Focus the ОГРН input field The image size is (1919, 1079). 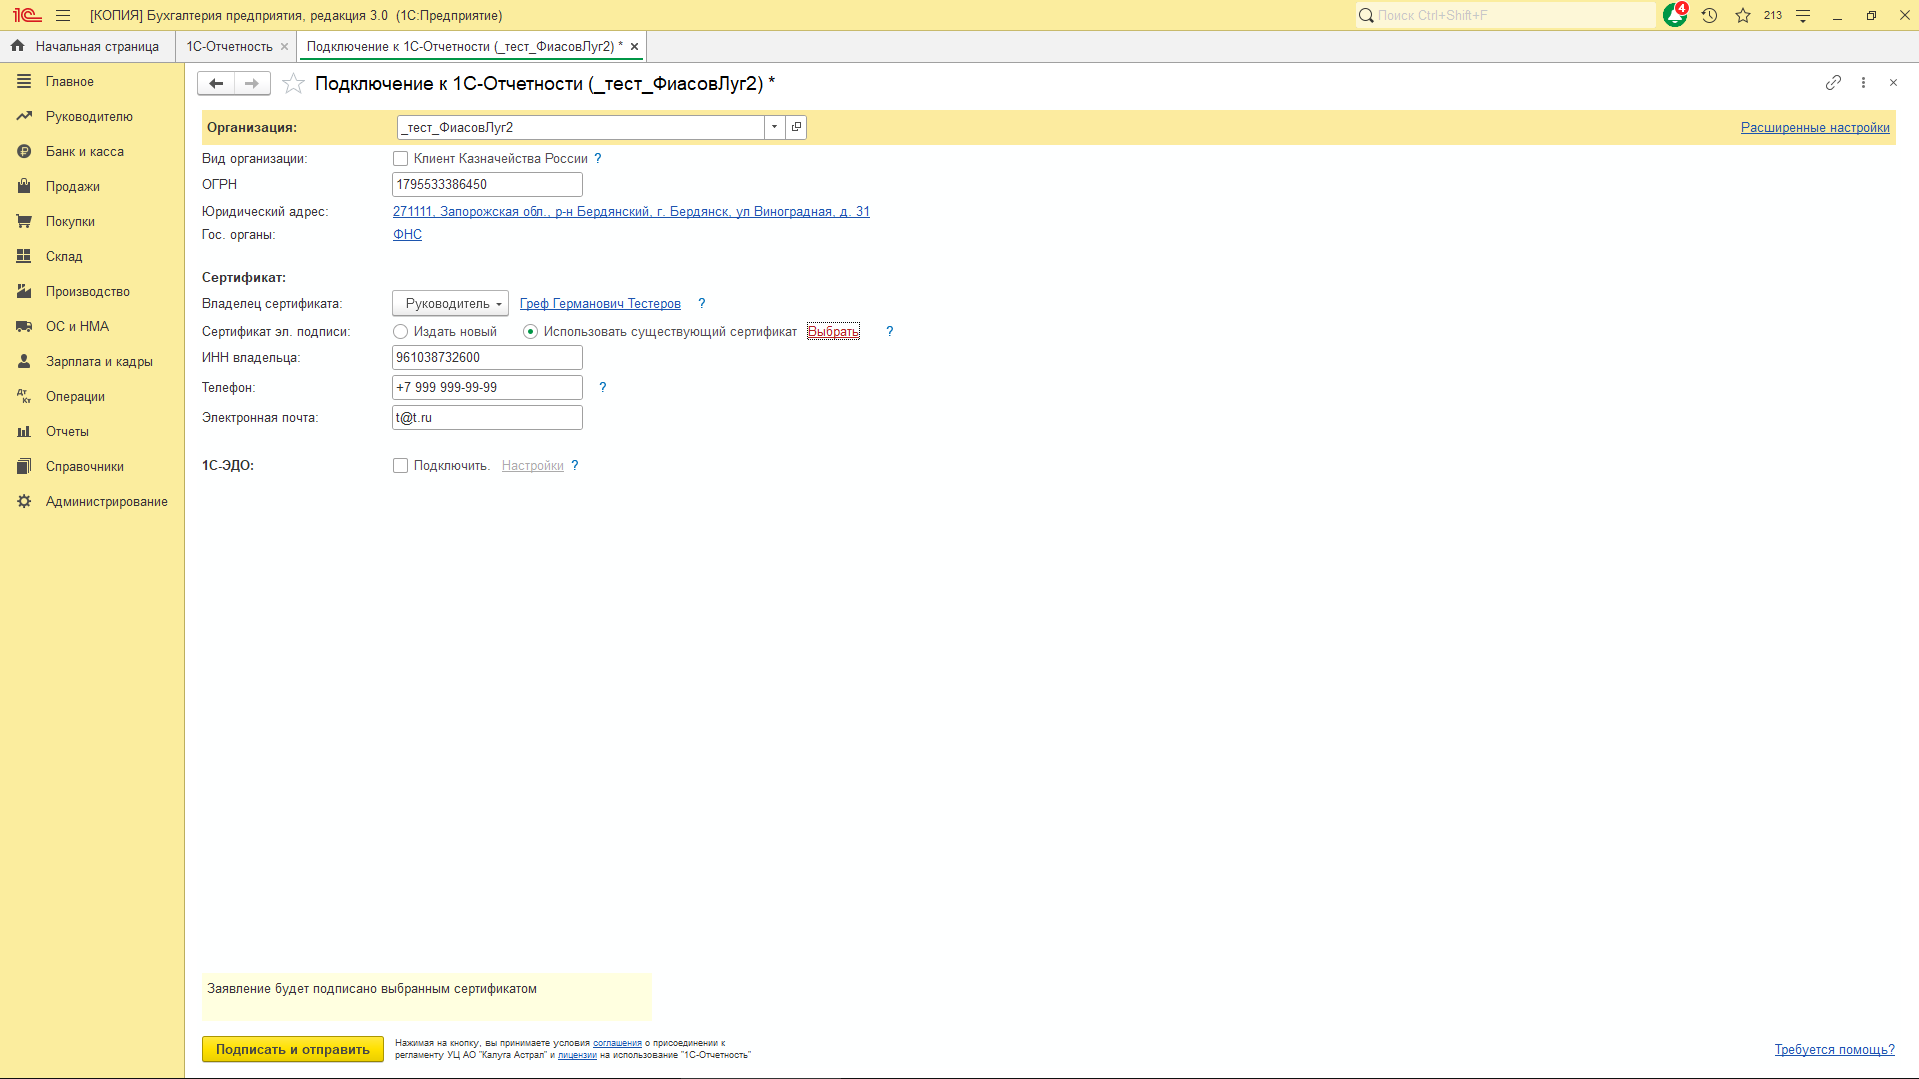click(x=487, y=184)
